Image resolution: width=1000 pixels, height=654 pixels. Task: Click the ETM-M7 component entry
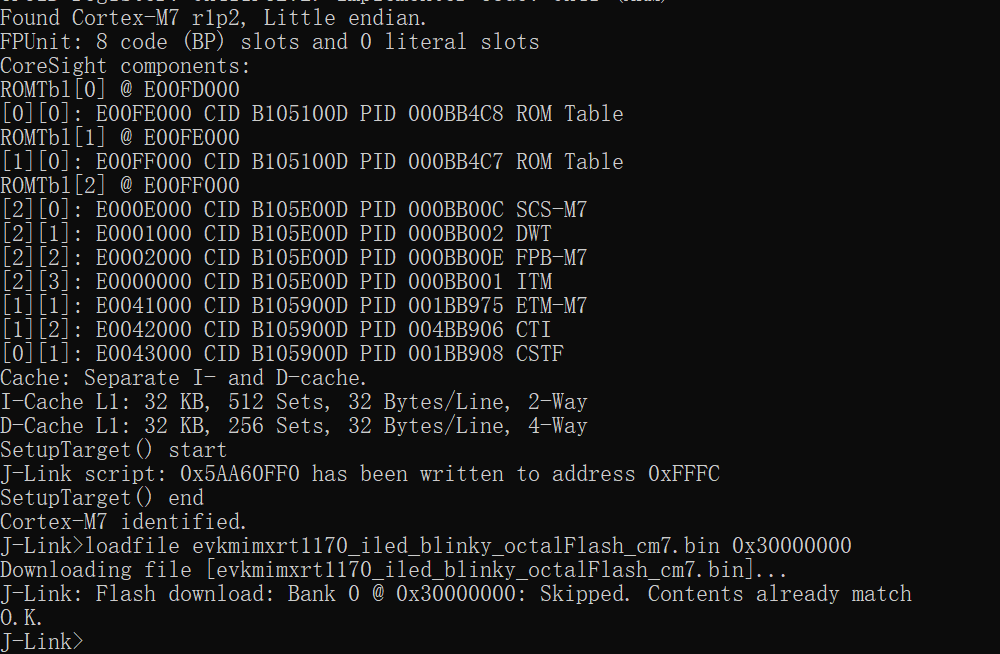pyautogui.click(x=551, y=306)
